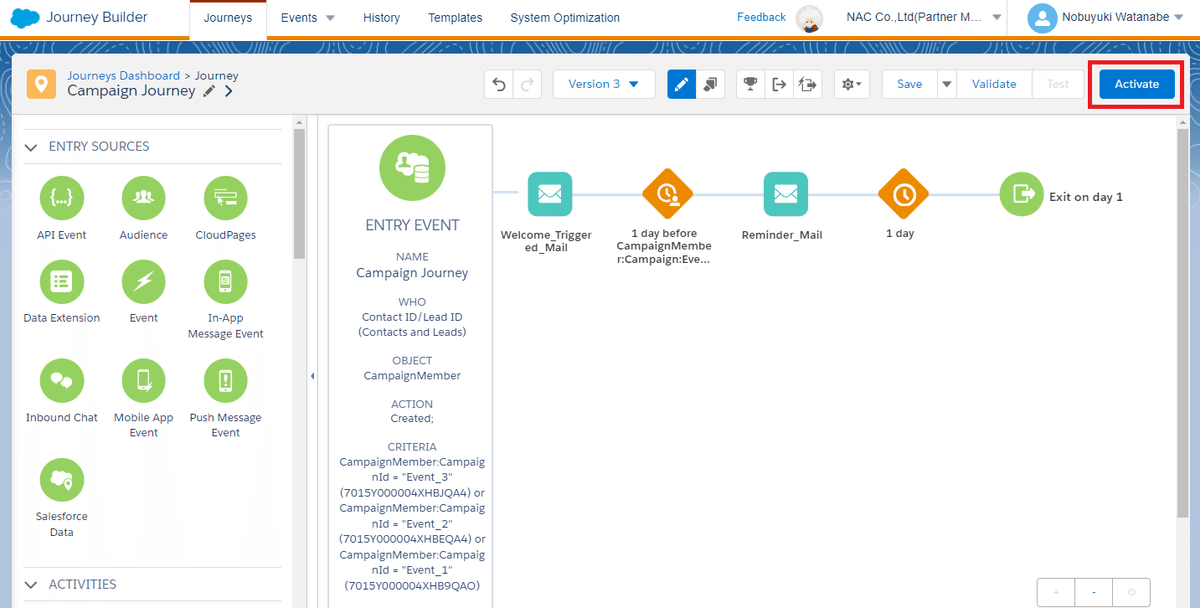1200x608 pixels.
Task: Click the Exit on day 1 icon
Action: pyautogui.click(x=1022, y=194)
